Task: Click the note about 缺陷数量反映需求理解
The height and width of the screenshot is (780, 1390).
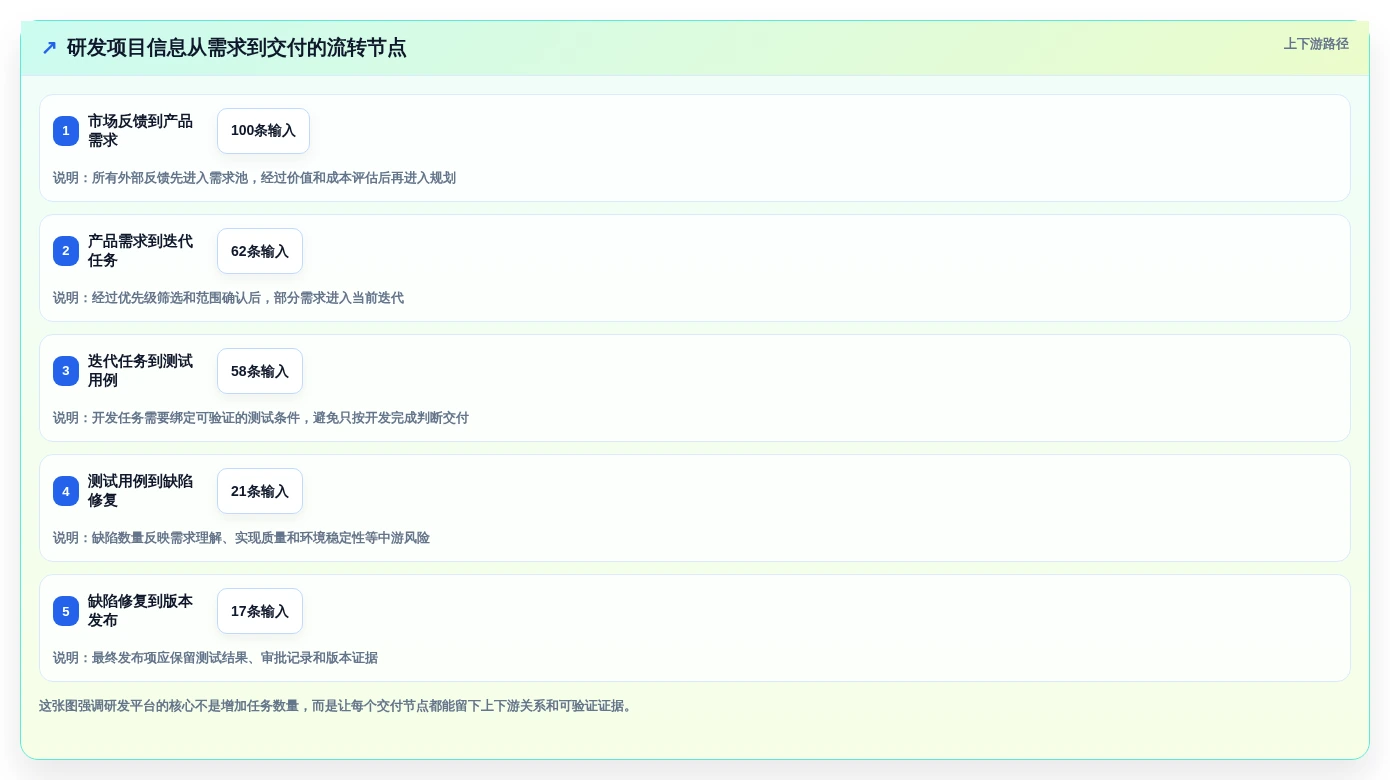Action: coord(241,538)
